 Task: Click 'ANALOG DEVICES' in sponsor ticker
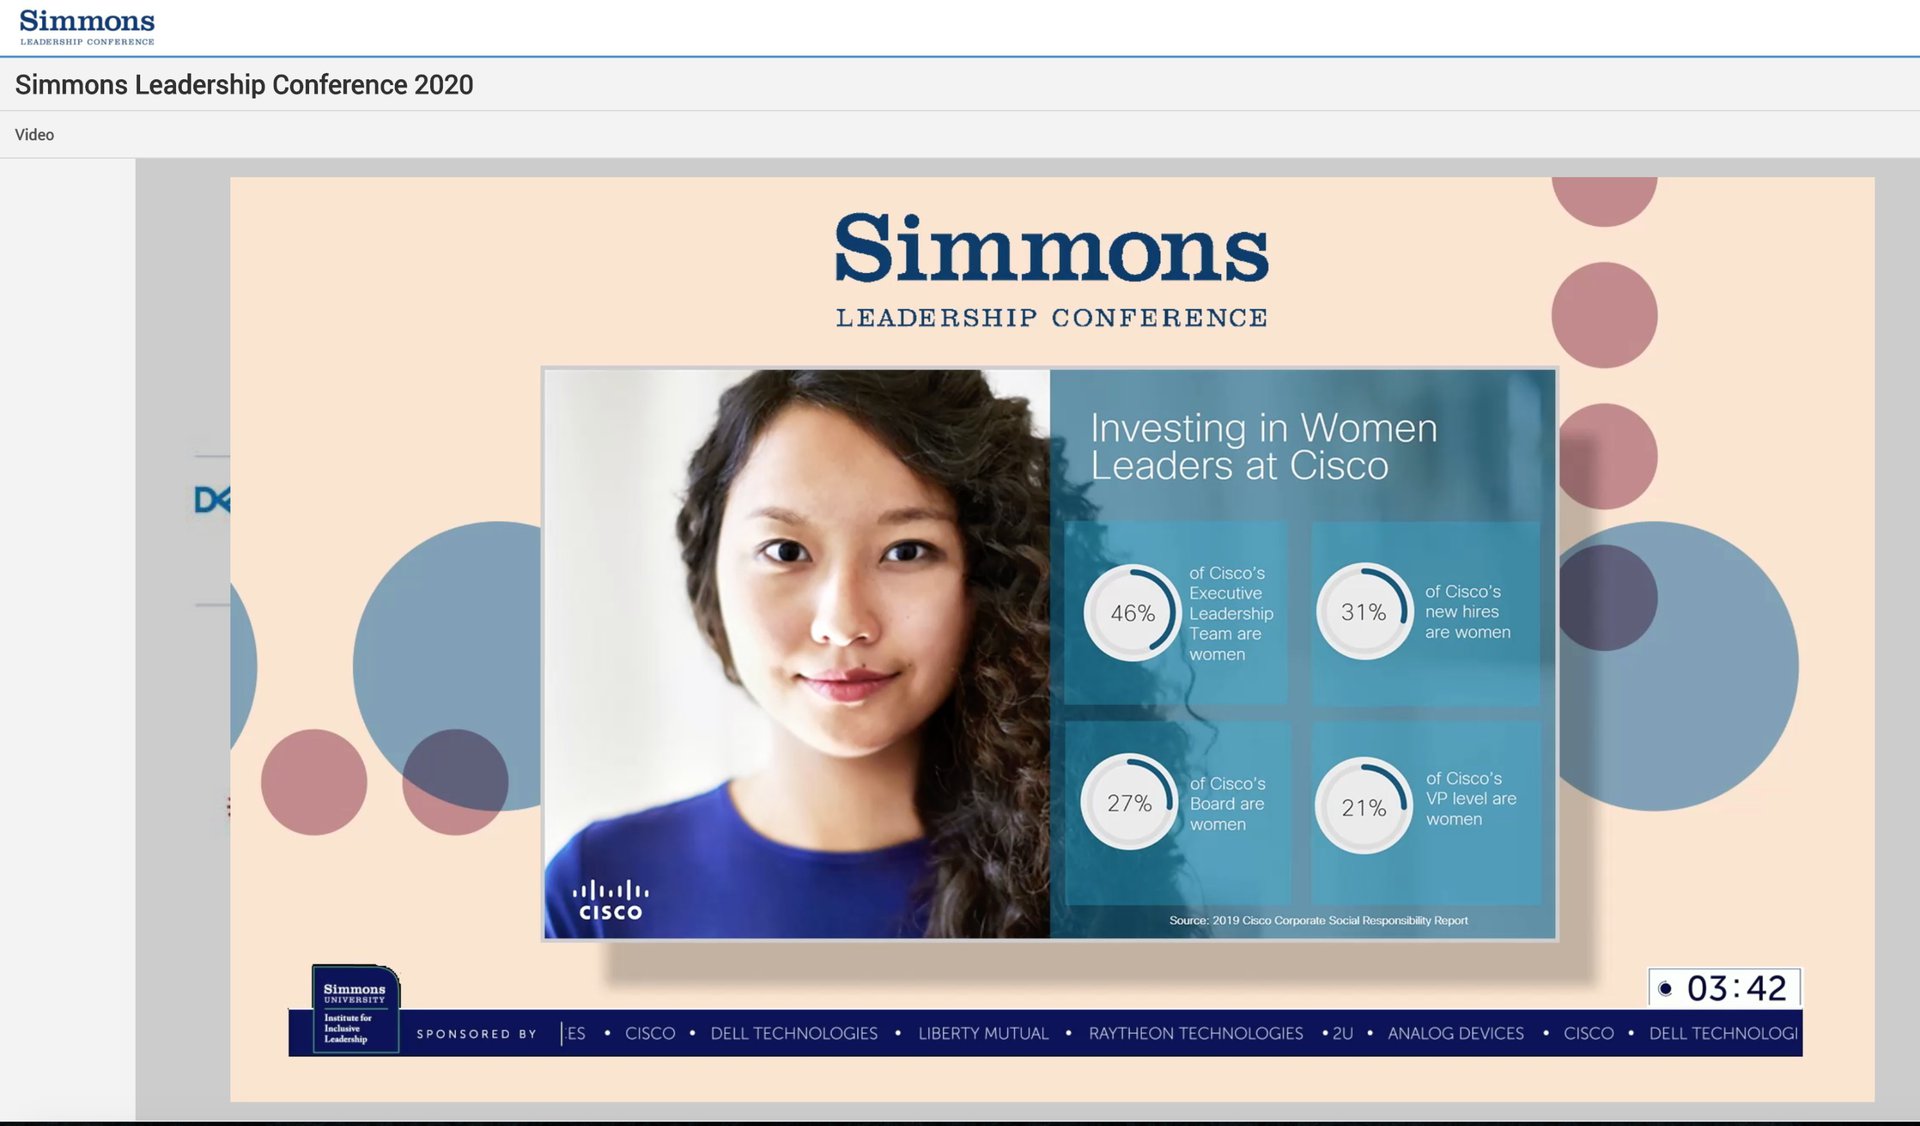[1455, 1033]
